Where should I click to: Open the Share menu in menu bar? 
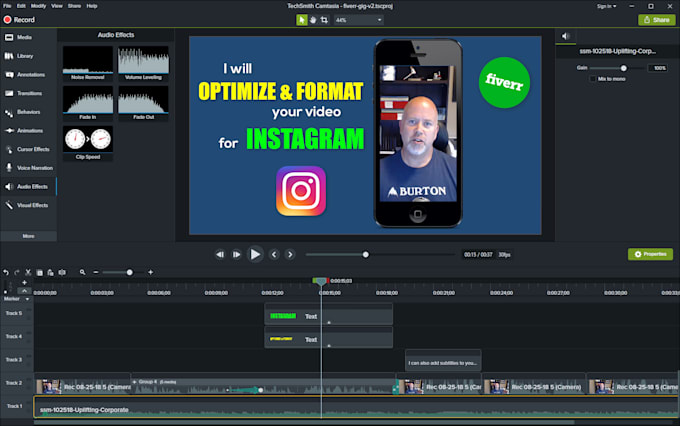(74, 6)
